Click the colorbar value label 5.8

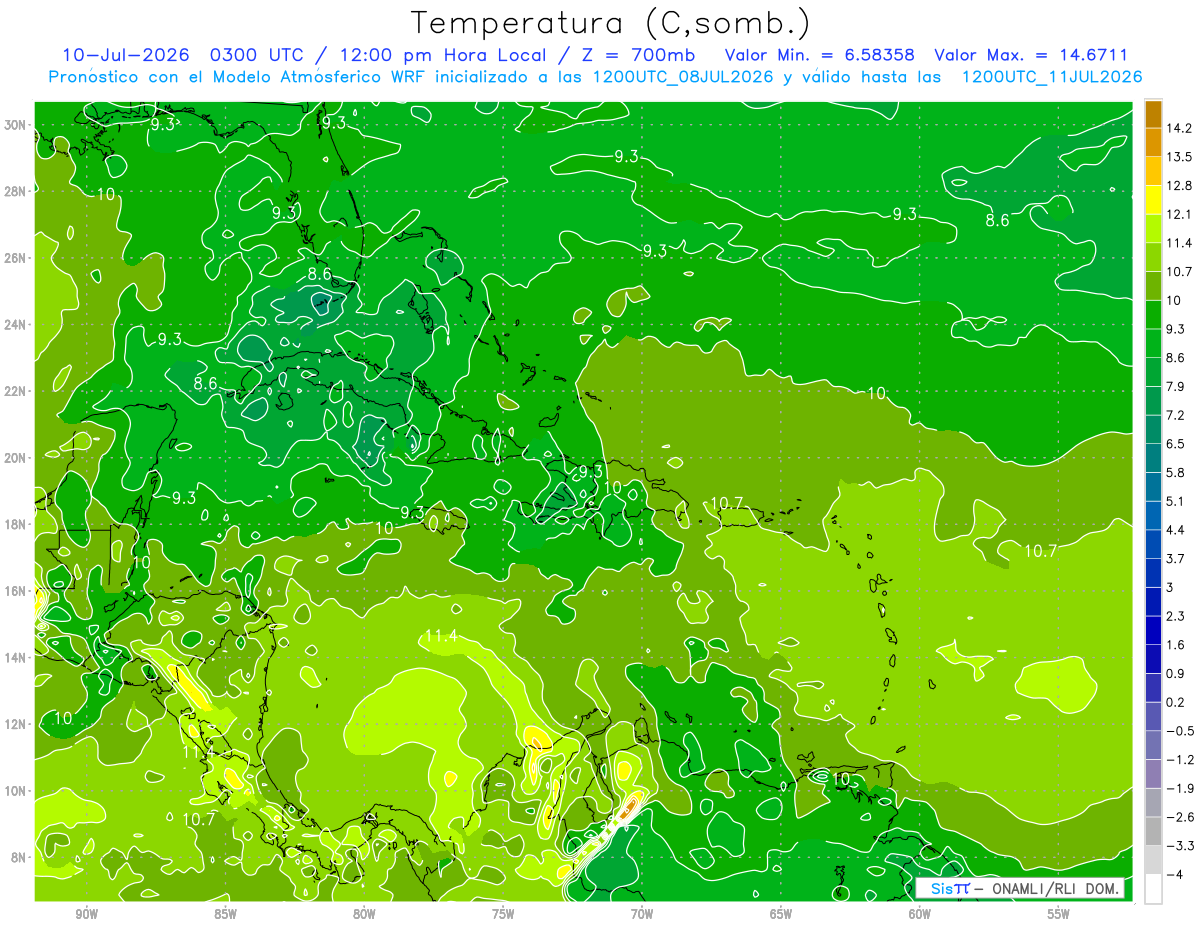[x=1173, y=472]
